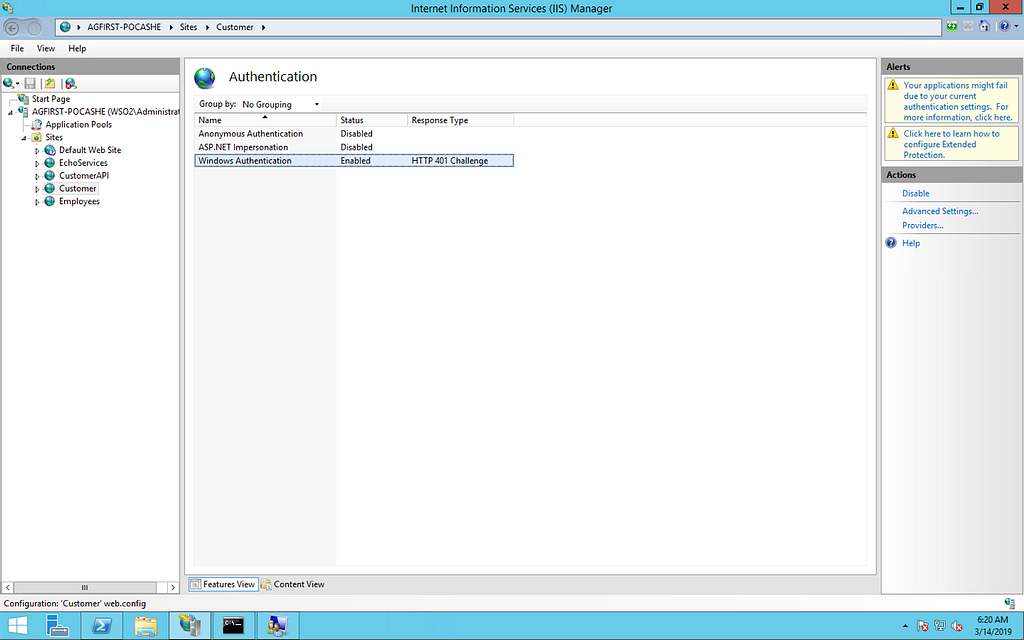
Task: Select the Start Page tree icon
Action: [x=24, y=99]
